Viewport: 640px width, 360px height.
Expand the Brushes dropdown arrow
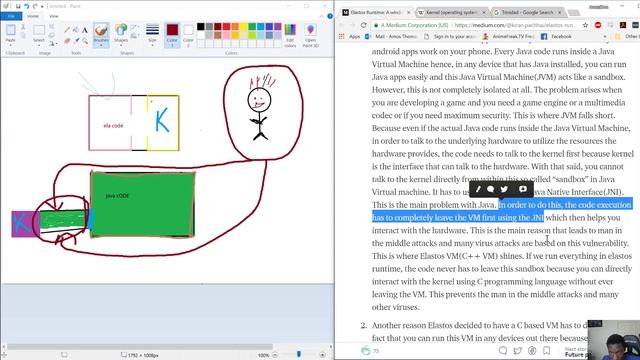(x=101, y=44)
